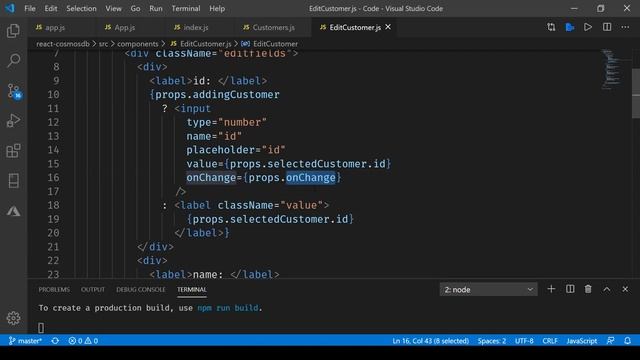The height and width of the screenshot is (360, 640).
Task: Click the master branch indicator
Action: pyautogui.click(x=25, y=340)
